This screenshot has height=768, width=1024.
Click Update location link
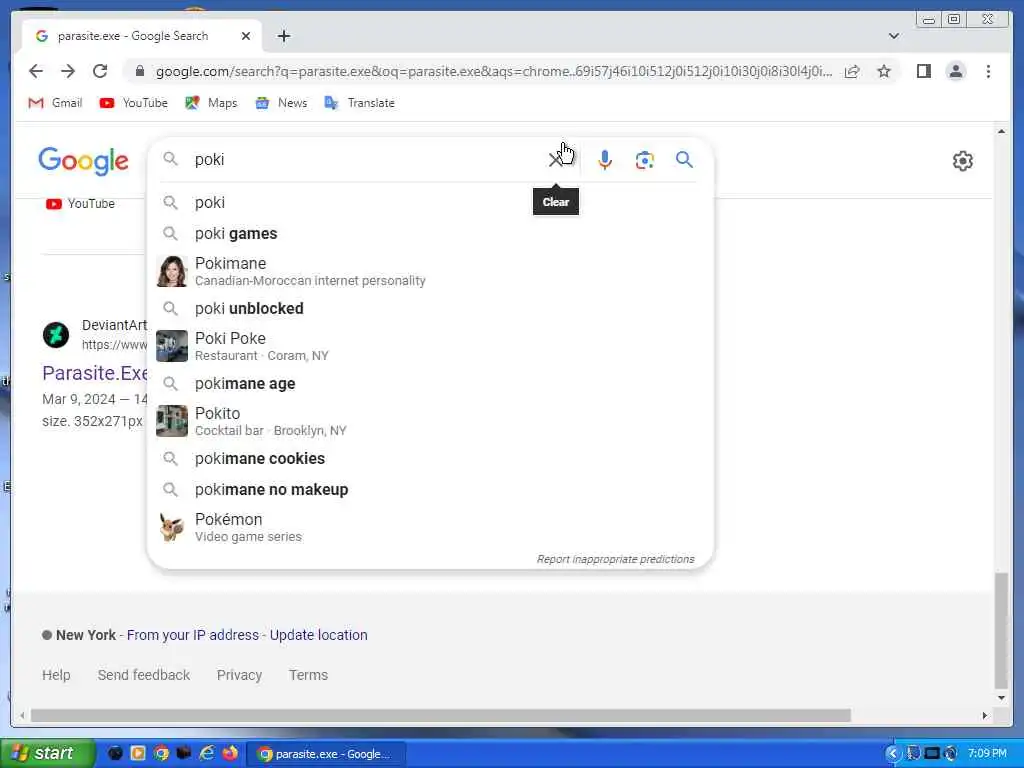click(319, 635)
